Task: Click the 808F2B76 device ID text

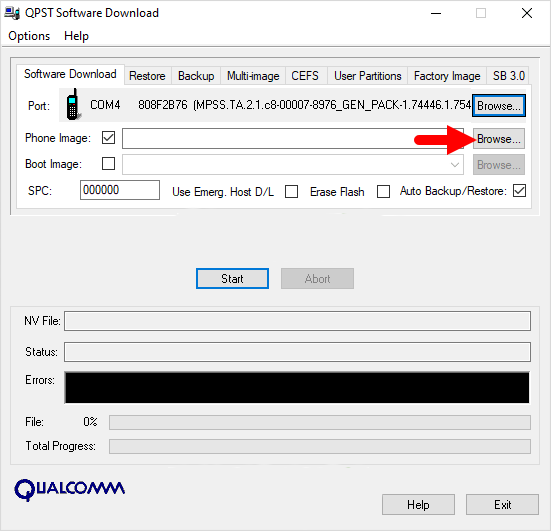Action: [163, 105]
